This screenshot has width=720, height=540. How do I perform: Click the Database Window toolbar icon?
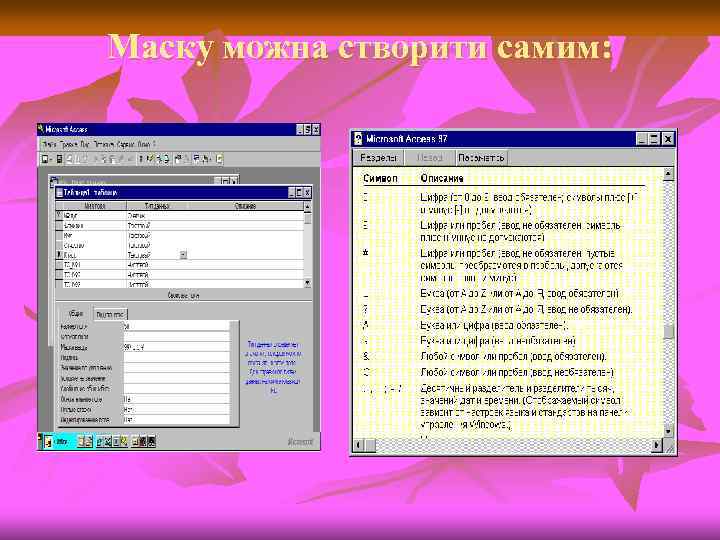[197, 159]
